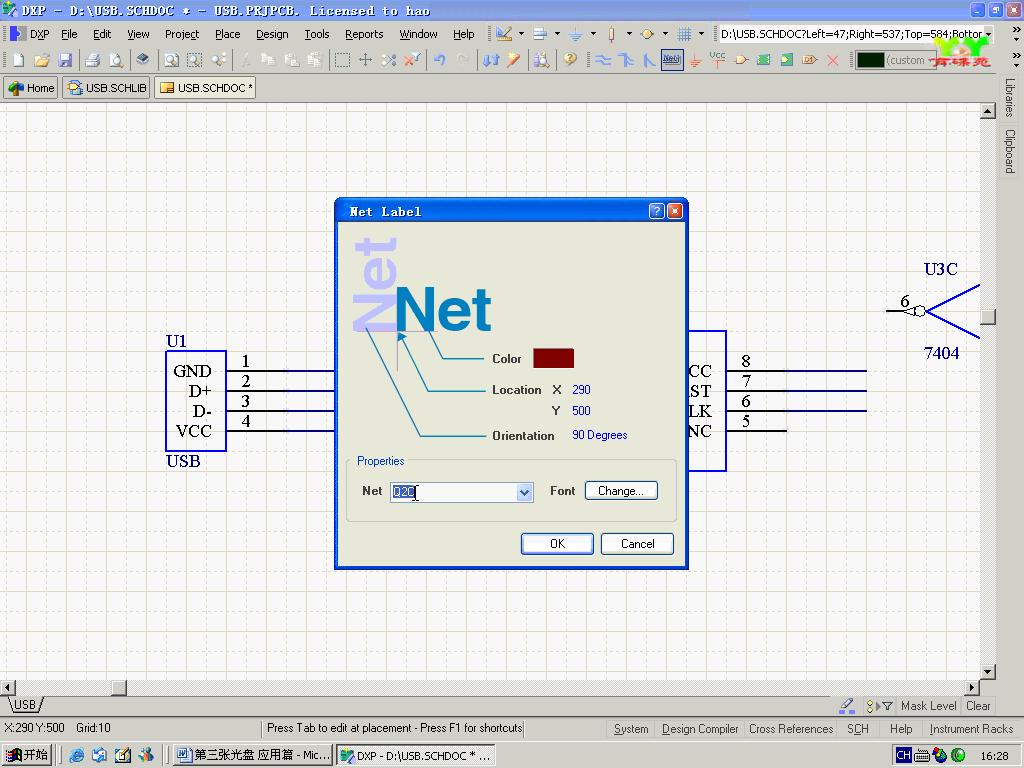Click the cross probe icon

tap(514, 60)
